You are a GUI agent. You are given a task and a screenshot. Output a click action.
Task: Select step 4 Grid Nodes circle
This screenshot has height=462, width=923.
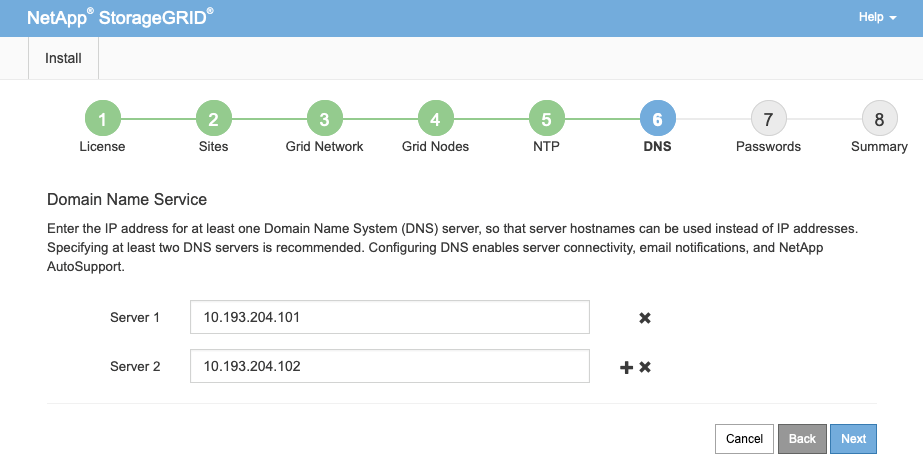pos(435,120)
